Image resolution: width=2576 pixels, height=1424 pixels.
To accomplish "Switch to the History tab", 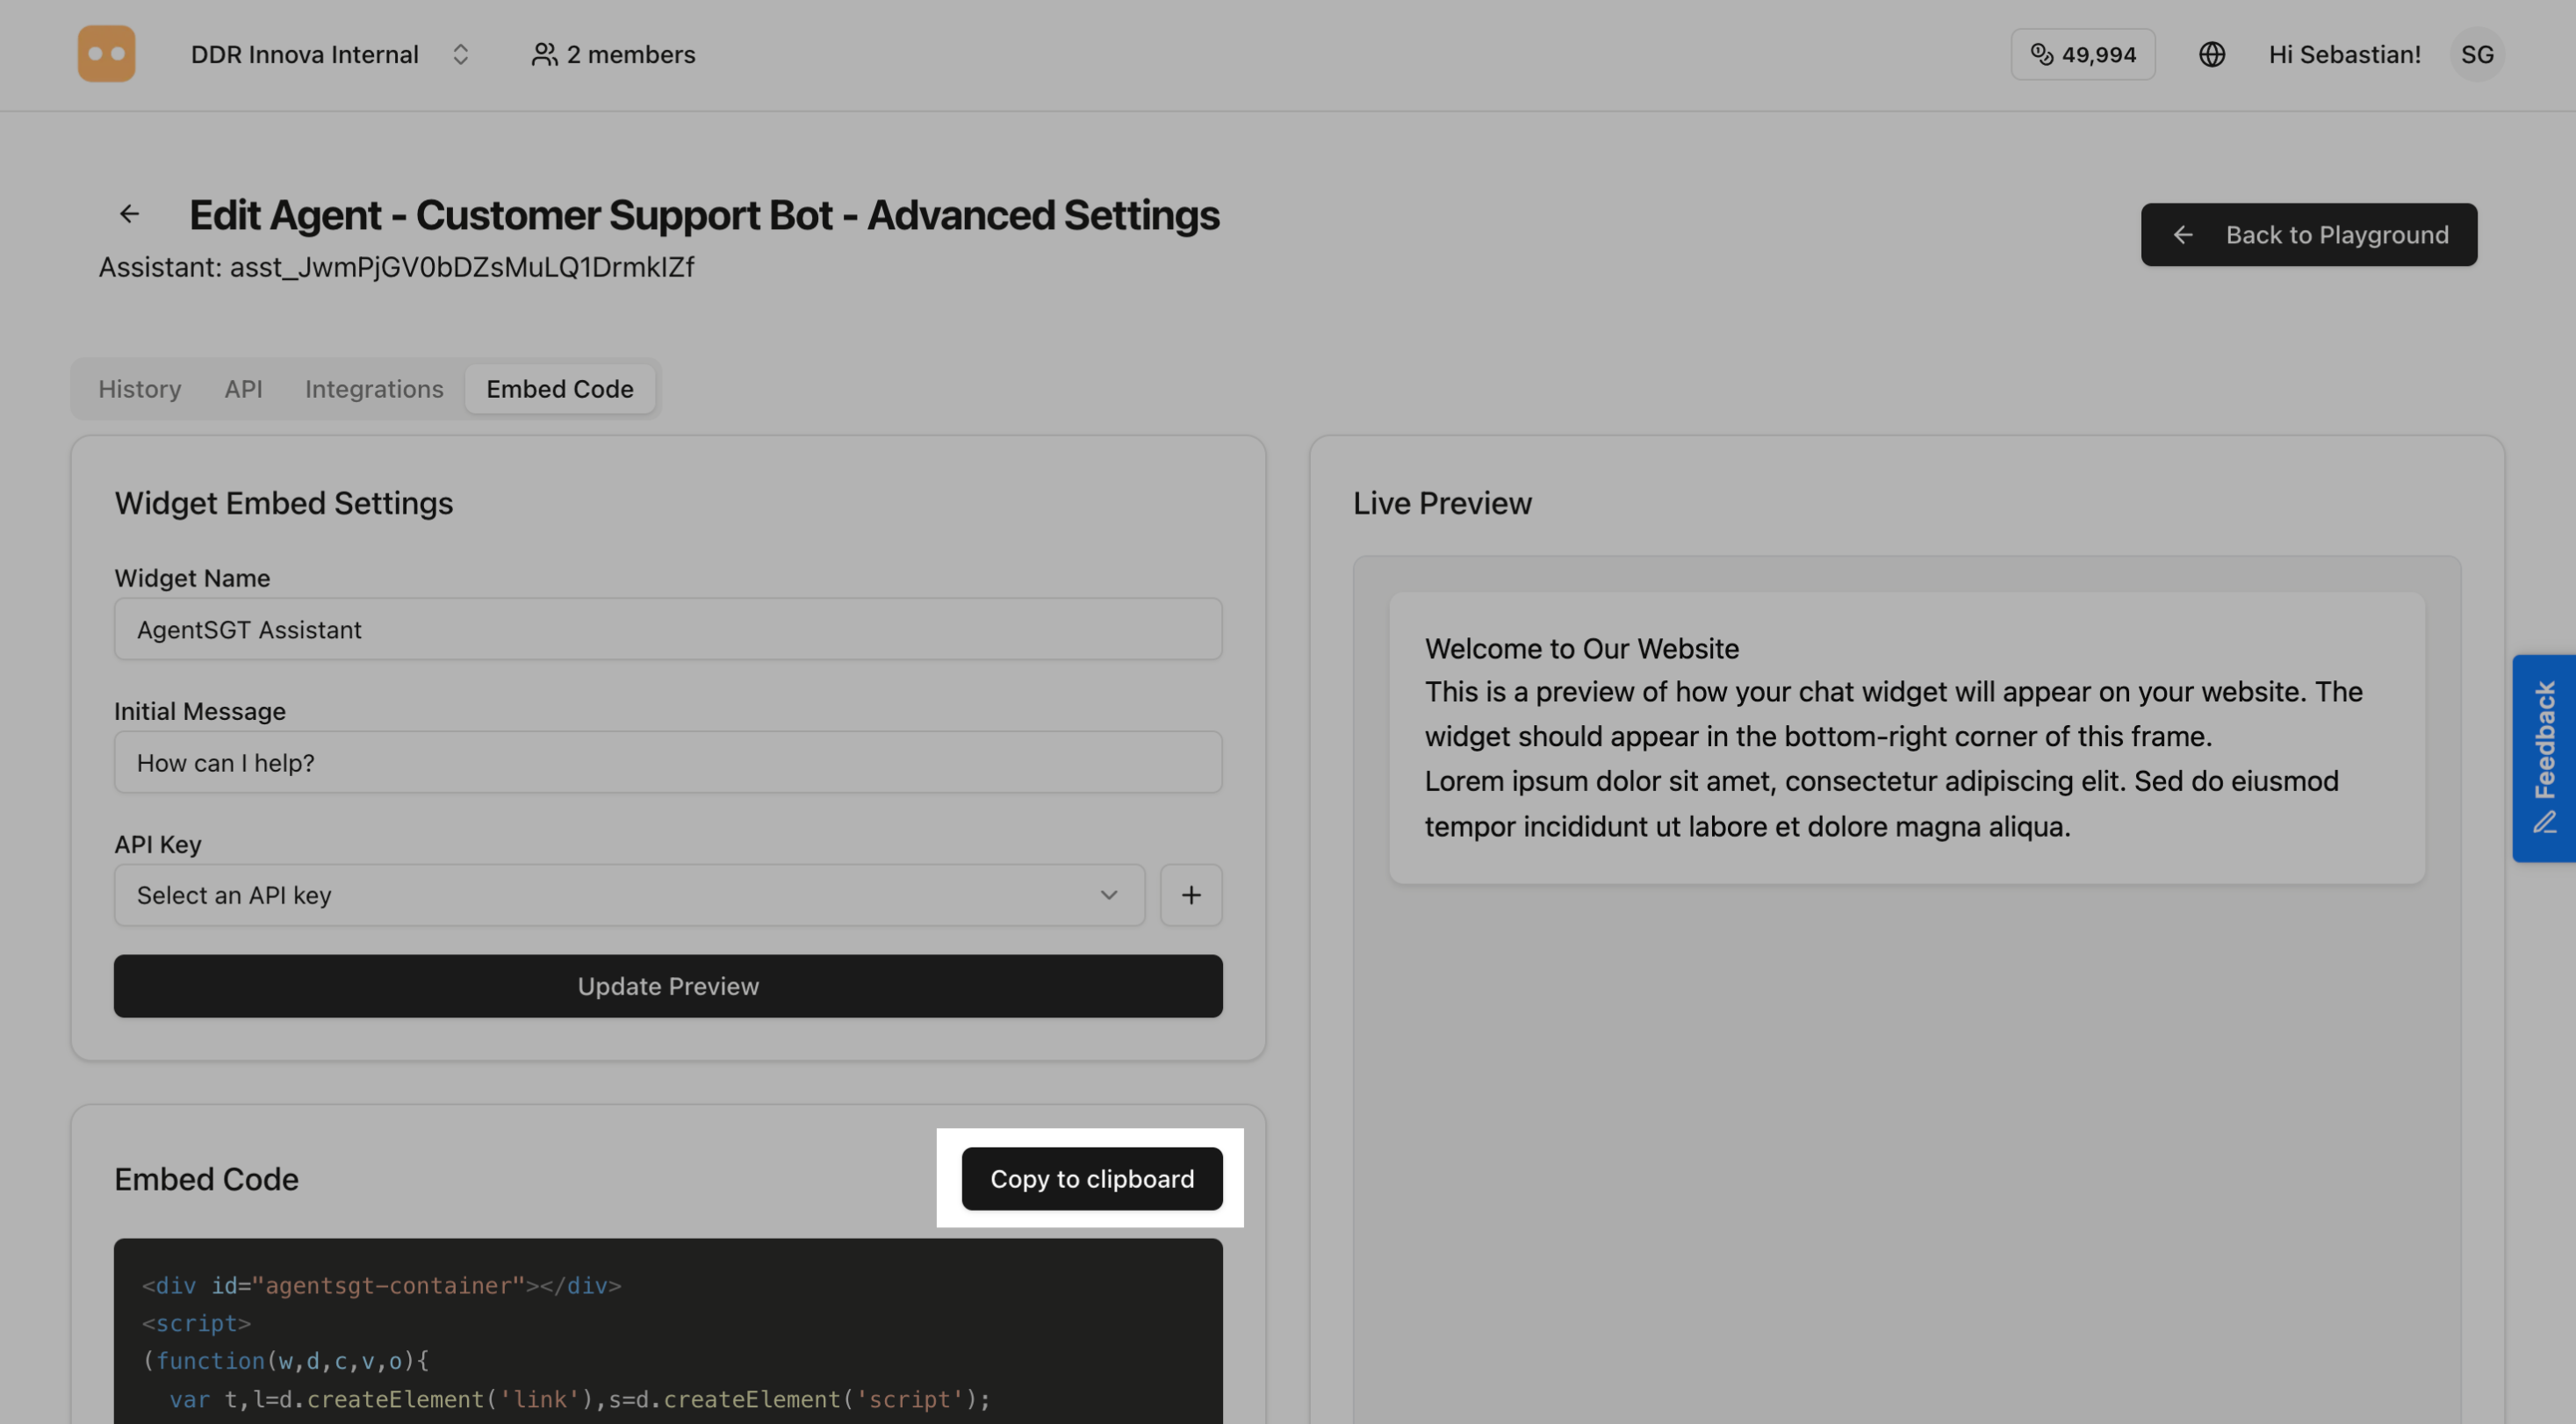I will tap(139, 388).
